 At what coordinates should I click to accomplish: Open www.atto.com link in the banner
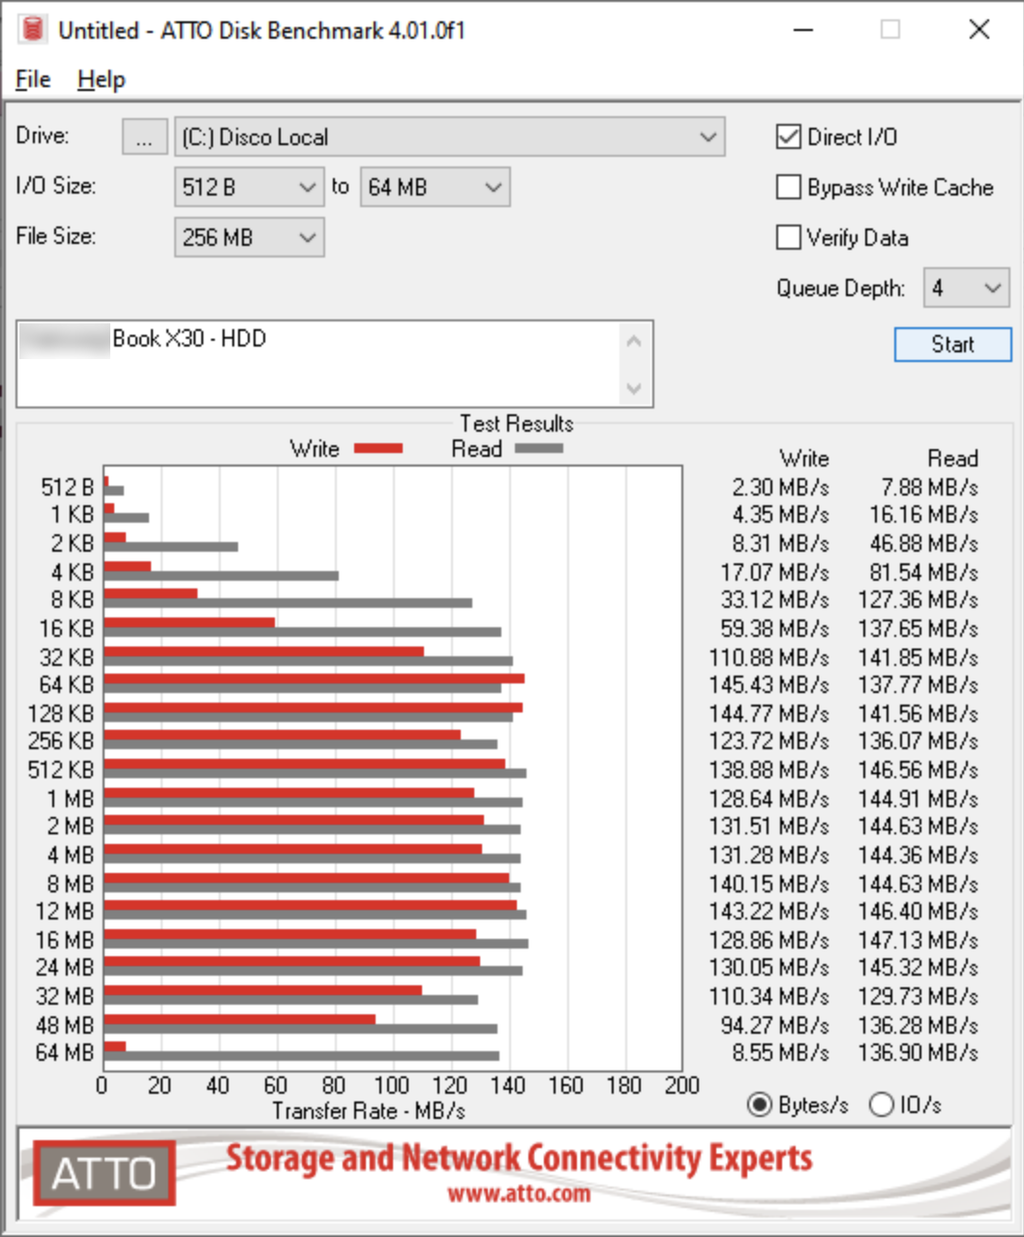point(518,1193)
